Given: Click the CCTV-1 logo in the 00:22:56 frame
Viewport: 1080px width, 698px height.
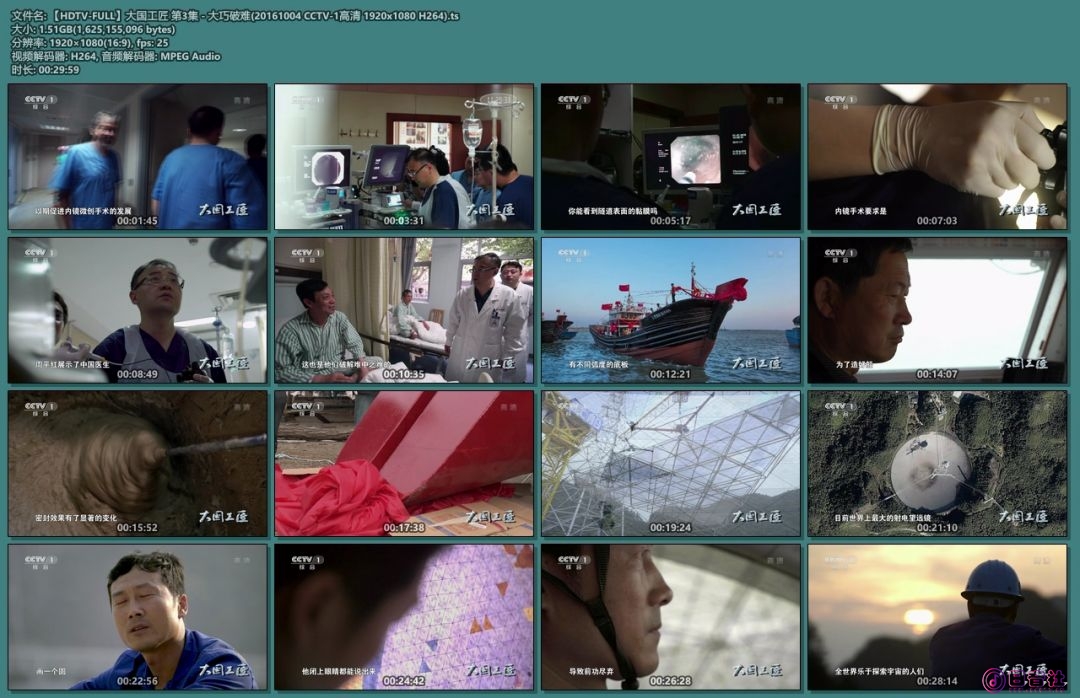Looking at the screenshot, I should point(41,562).
